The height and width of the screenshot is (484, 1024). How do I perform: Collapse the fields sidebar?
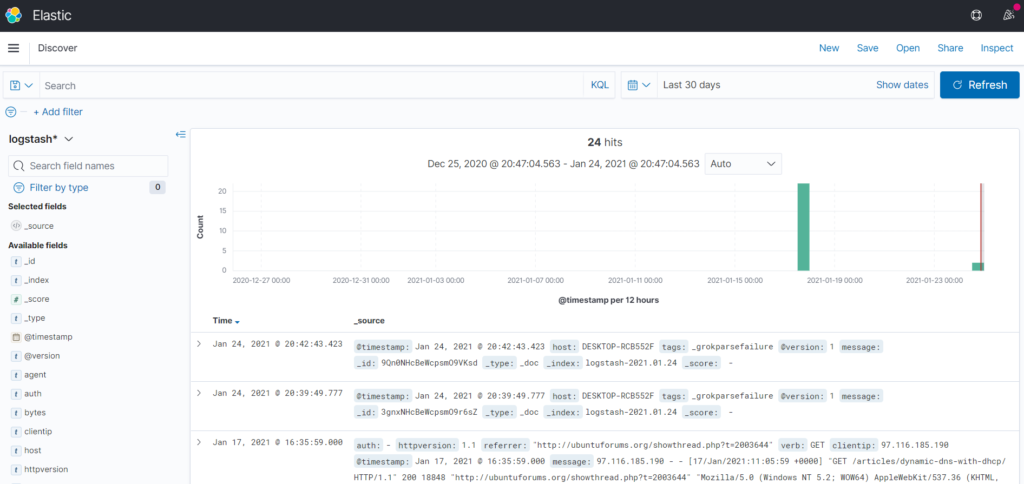(180, 134)
